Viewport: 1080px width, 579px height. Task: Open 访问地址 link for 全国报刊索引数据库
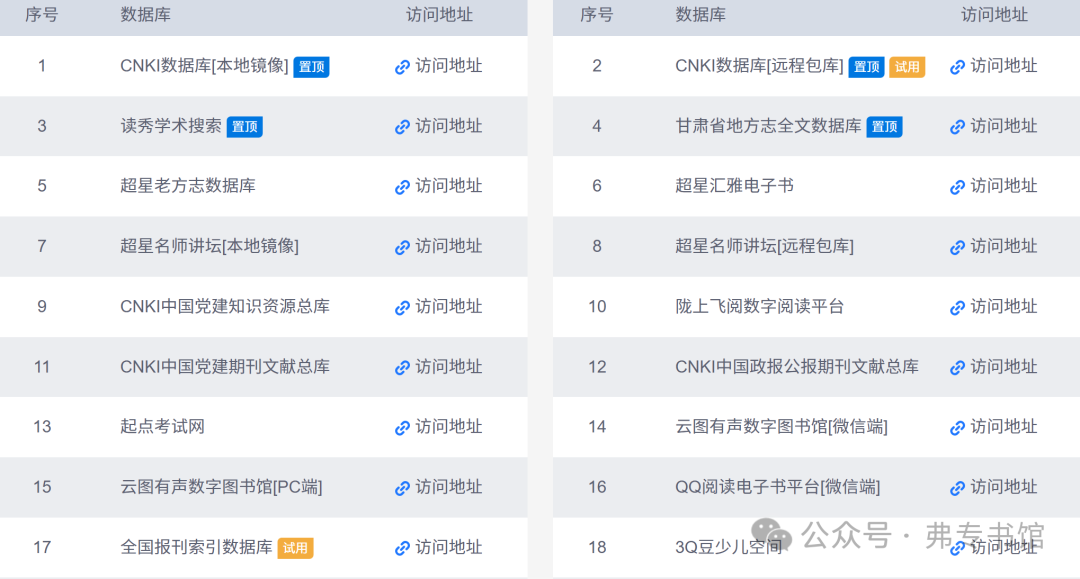point(448,547)
